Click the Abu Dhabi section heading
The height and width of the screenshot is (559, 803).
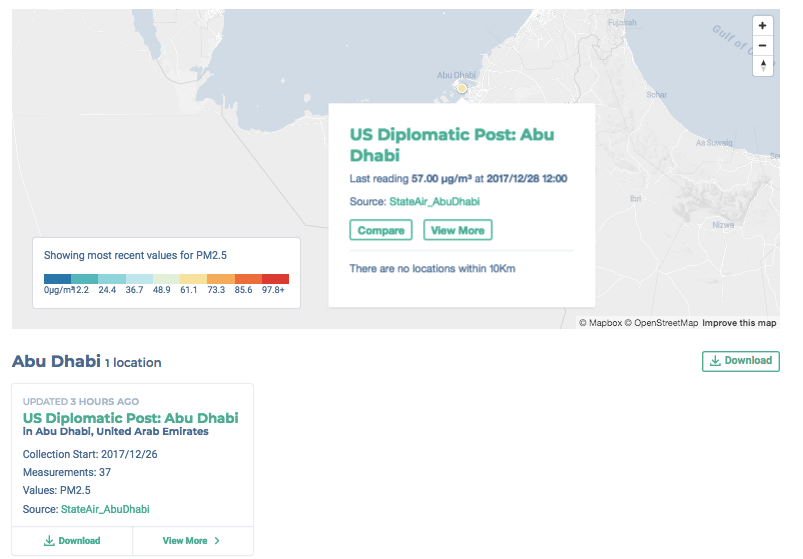[56, 361]
